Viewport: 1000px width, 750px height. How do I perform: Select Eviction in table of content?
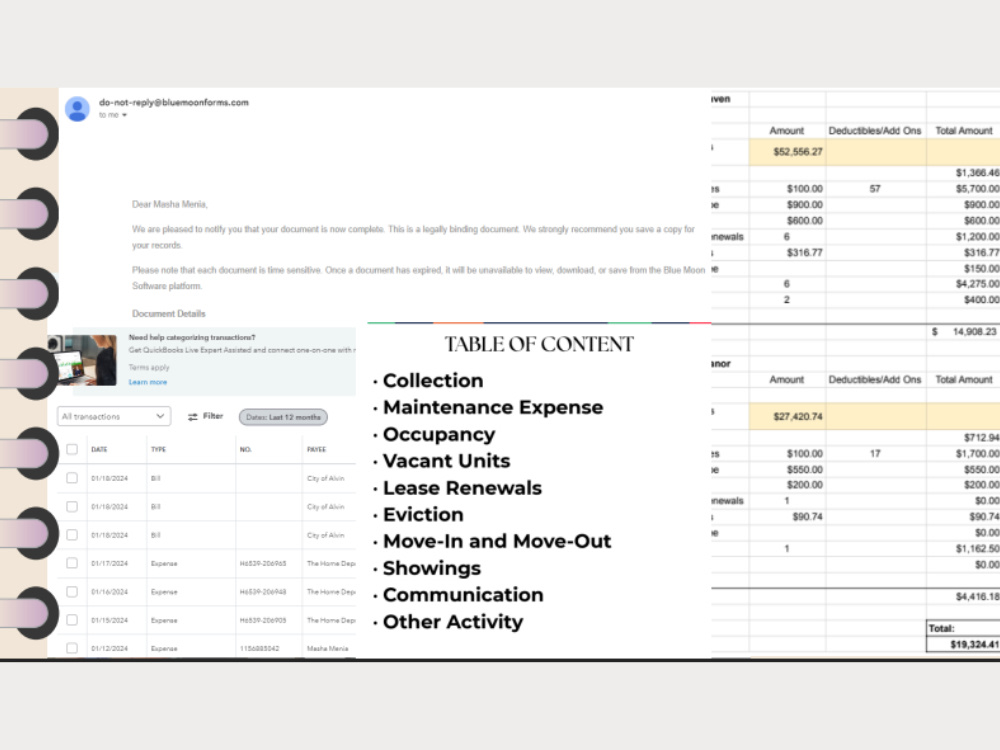[423, 515]
